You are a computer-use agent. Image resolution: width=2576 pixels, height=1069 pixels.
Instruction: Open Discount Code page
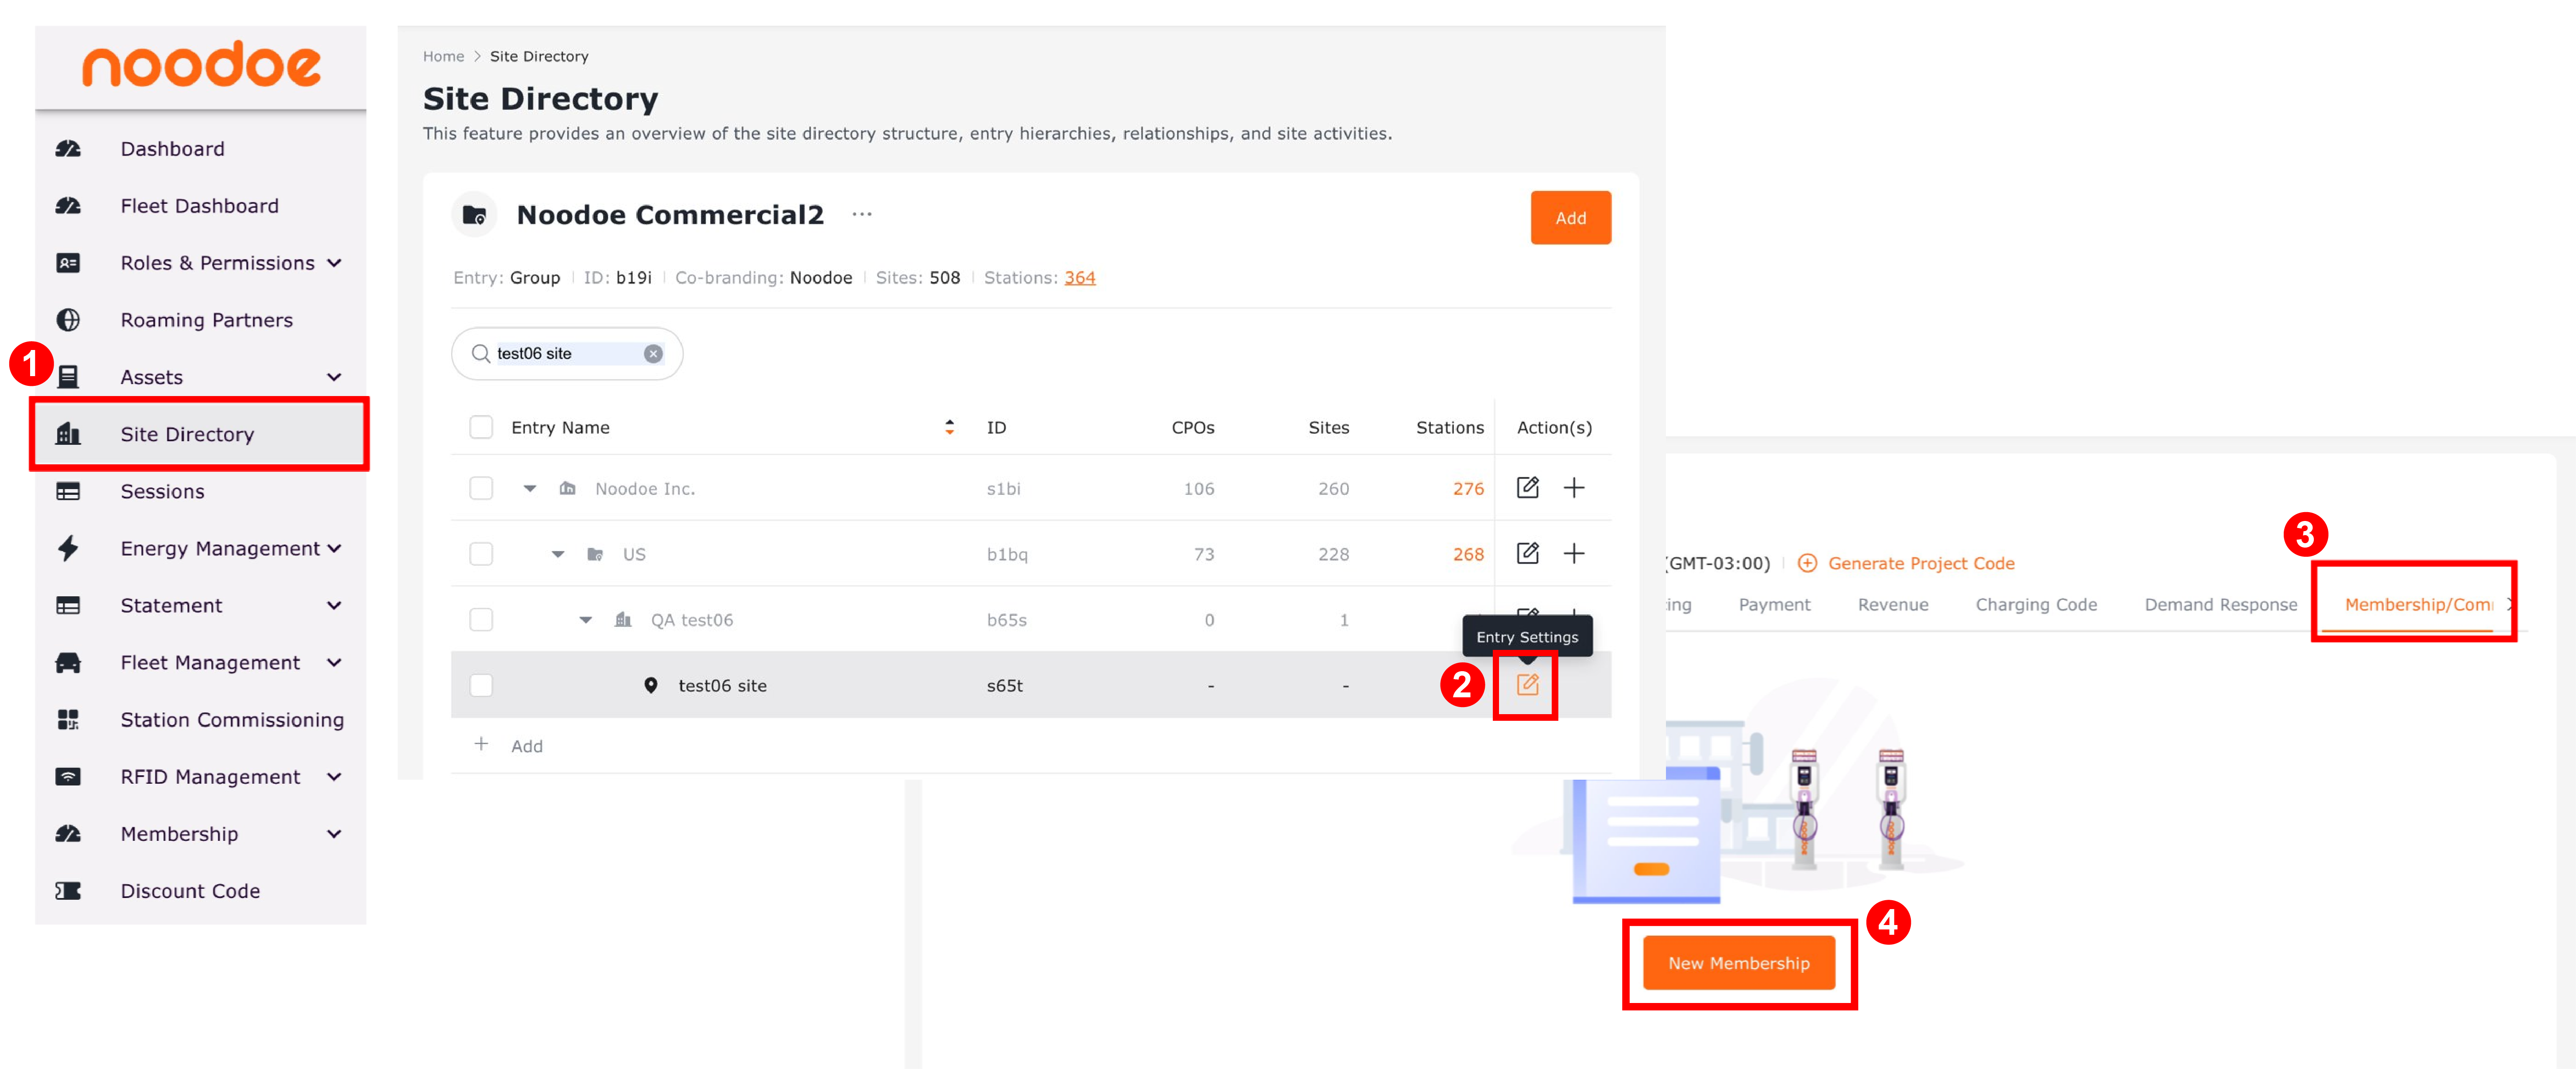tap(190, 891)
